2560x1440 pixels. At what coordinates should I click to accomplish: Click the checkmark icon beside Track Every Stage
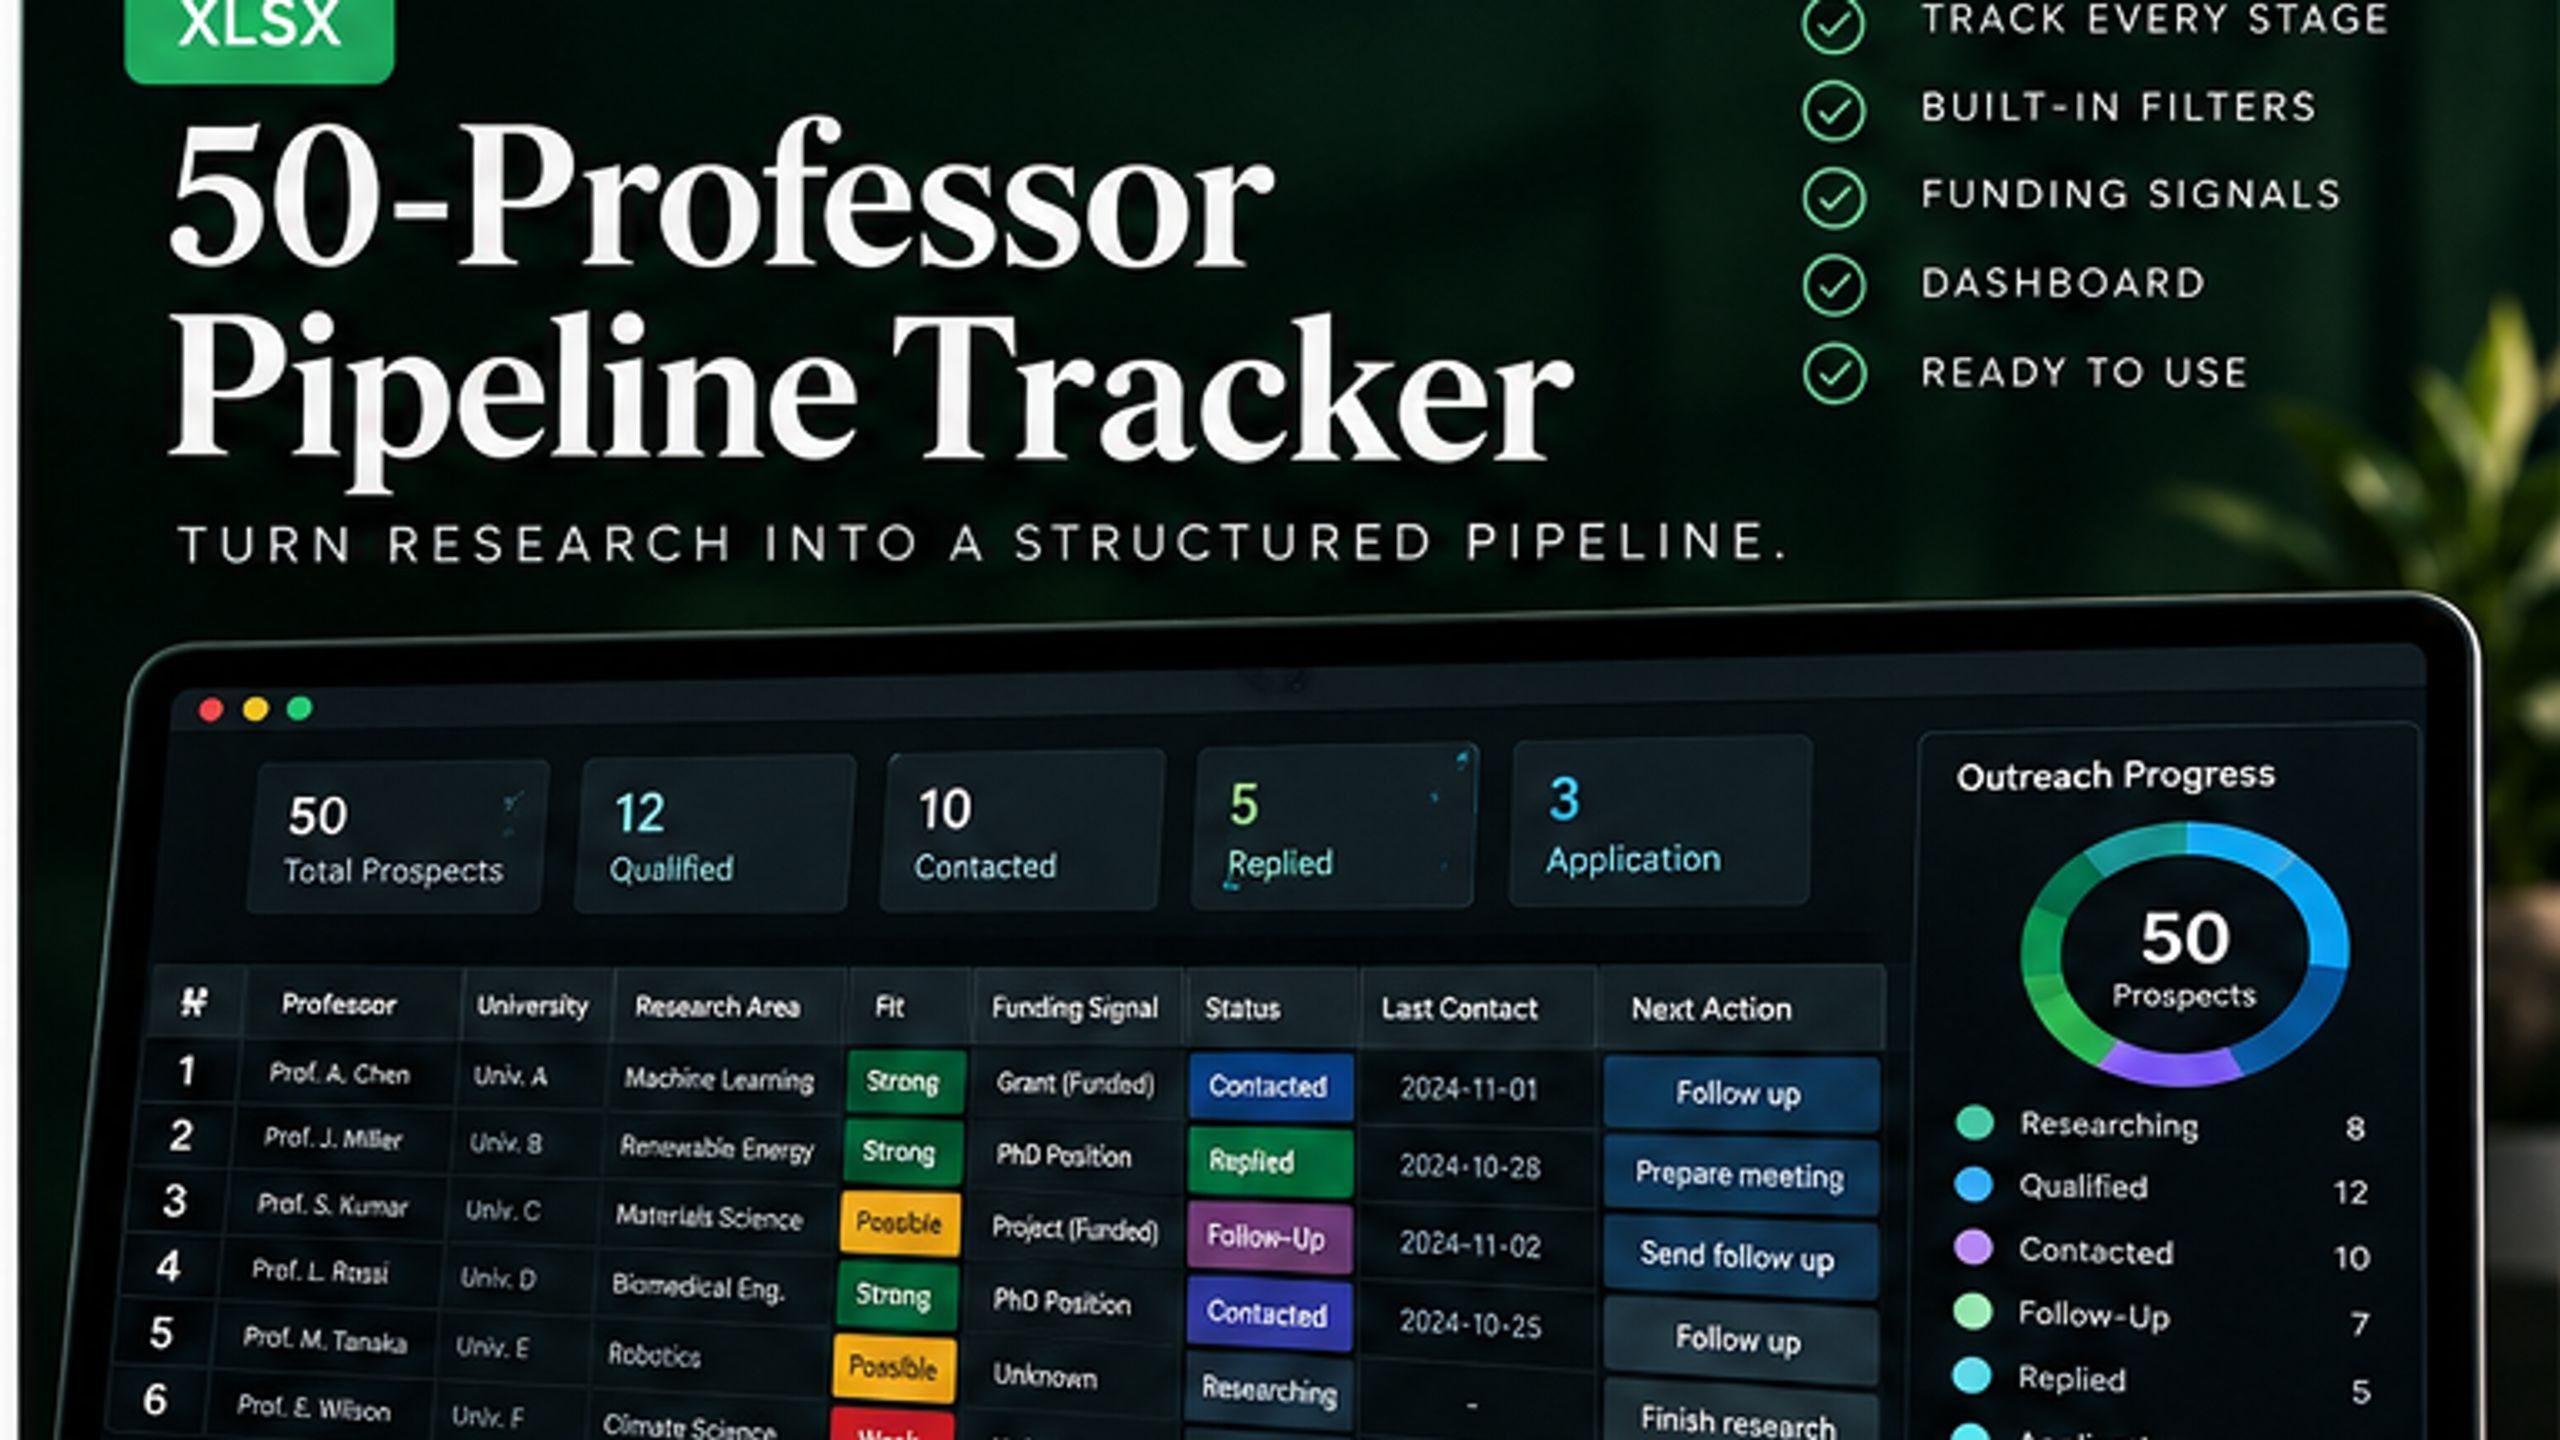(1833, 24)
